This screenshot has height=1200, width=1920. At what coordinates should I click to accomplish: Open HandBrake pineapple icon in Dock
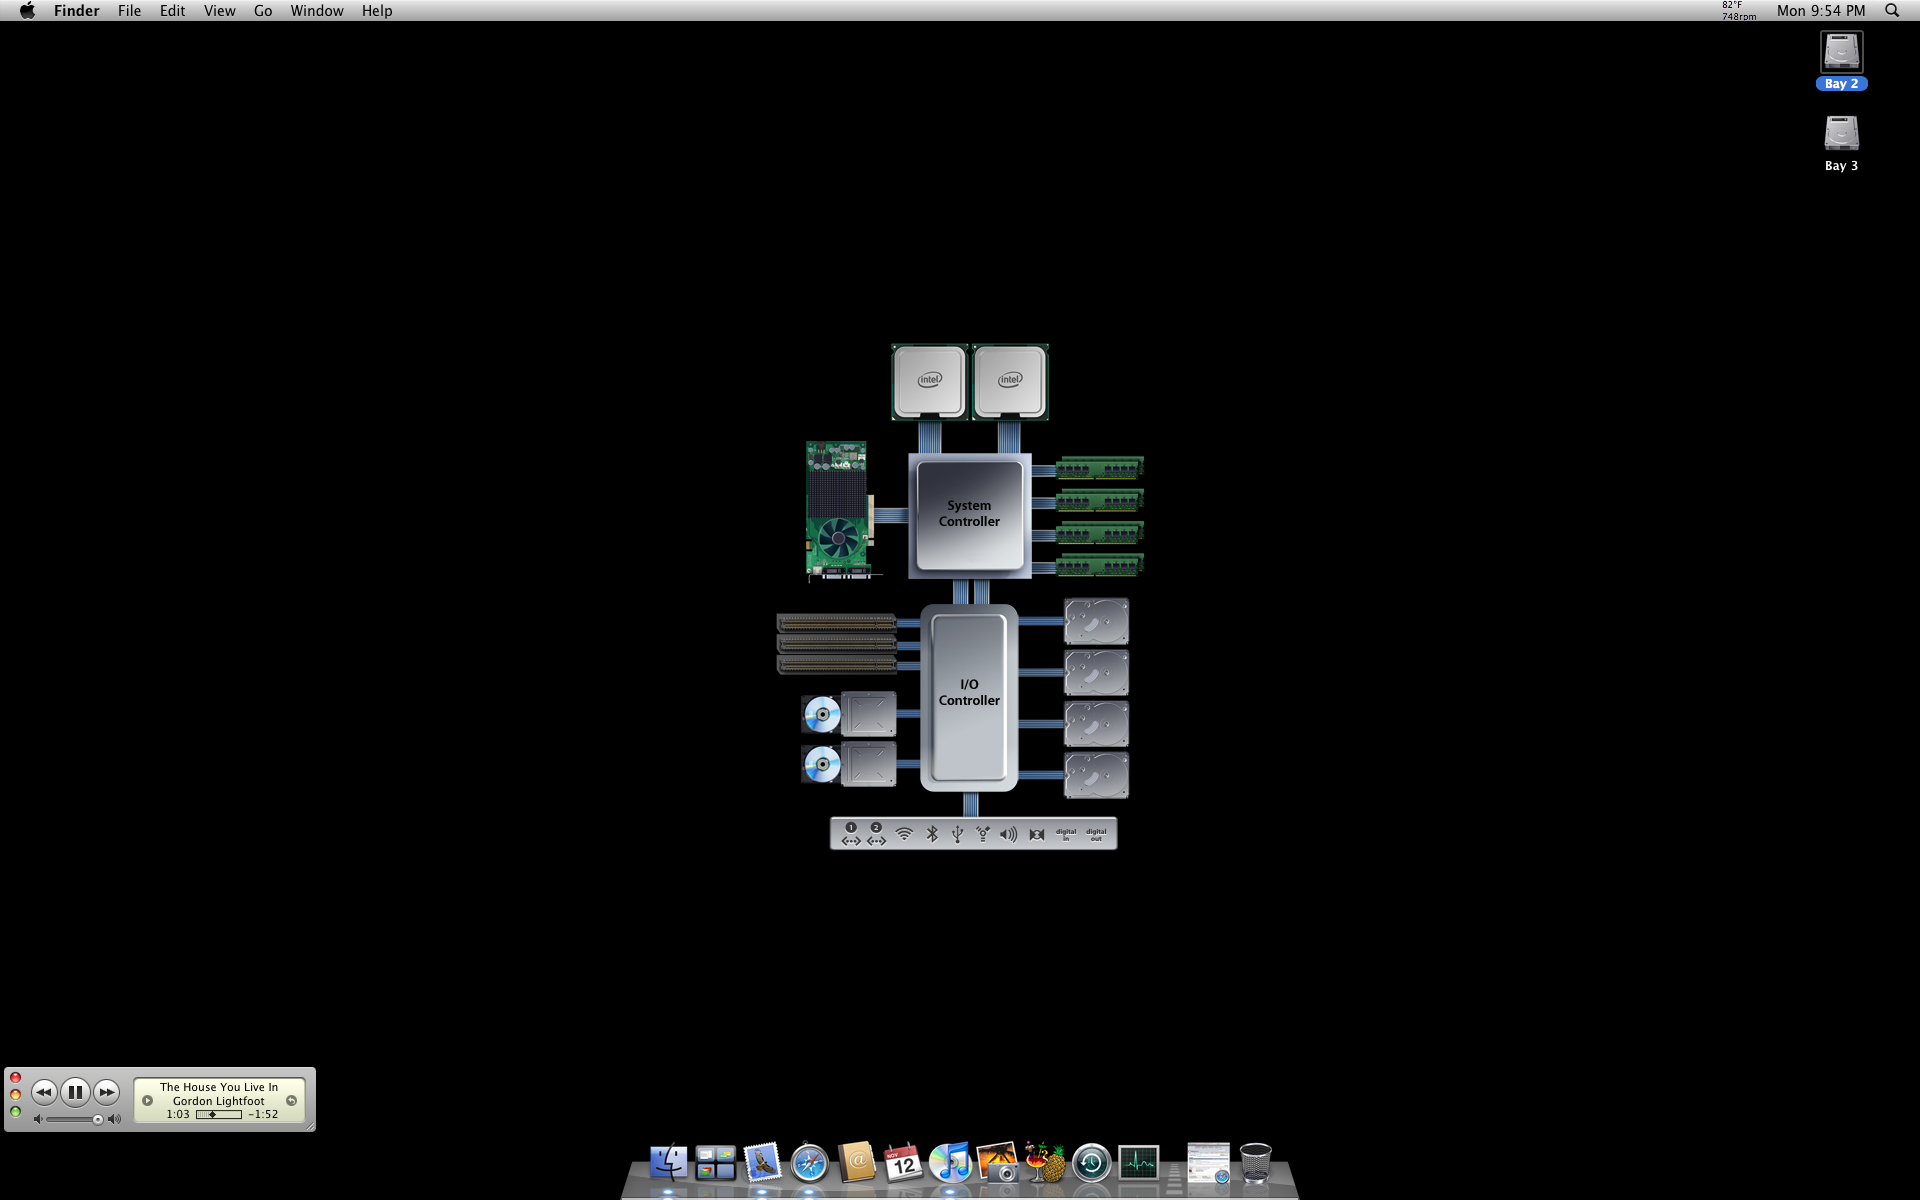[1045, 1164]
